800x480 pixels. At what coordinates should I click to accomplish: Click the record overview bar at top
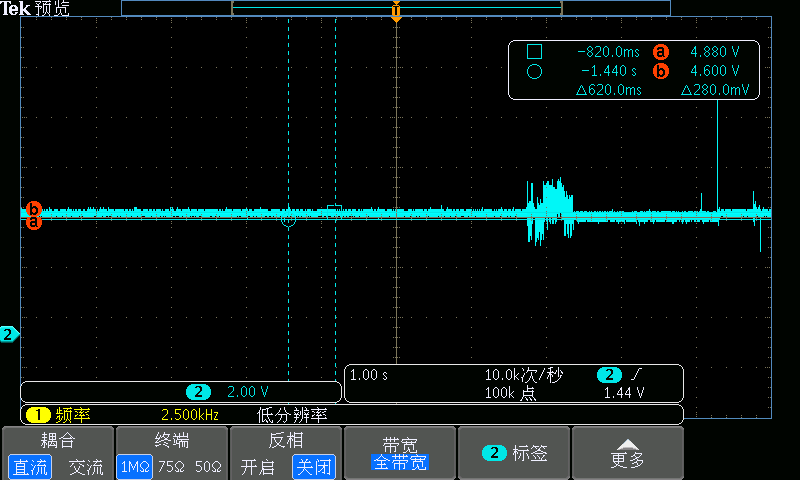[x=396, y=7]
